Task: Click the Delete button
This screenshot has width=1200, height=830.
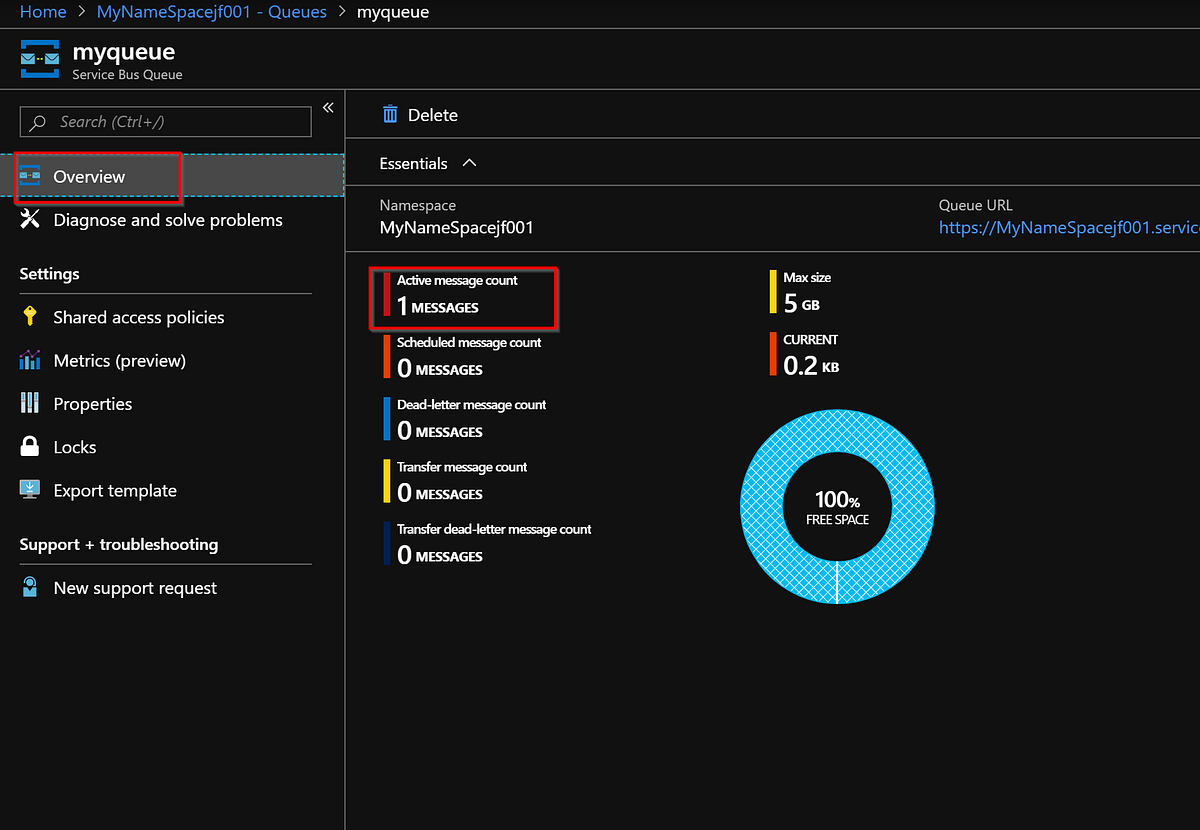Action: coord(420,114)
